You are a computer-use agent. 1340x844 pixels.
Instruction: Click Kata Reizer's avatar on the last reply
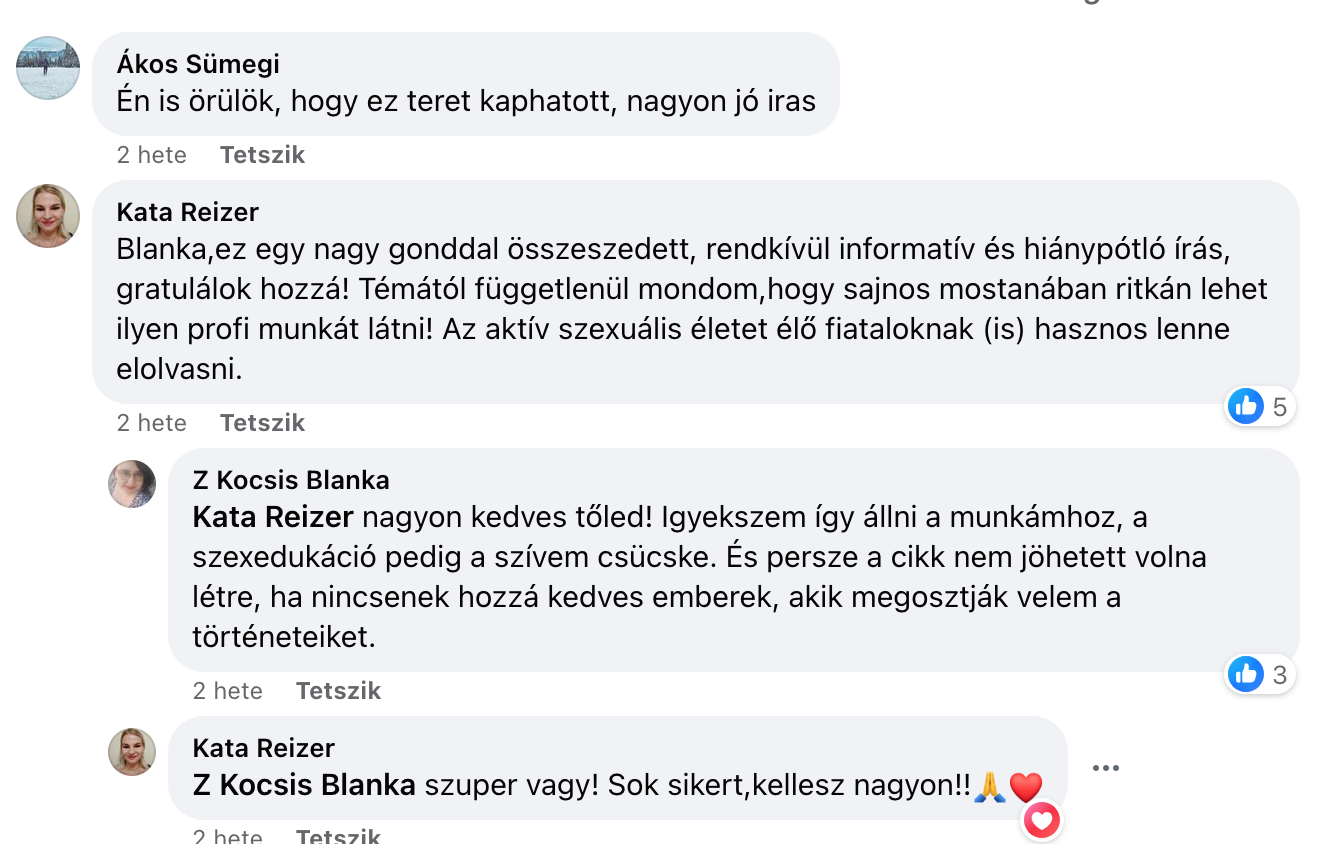(132, 752)
